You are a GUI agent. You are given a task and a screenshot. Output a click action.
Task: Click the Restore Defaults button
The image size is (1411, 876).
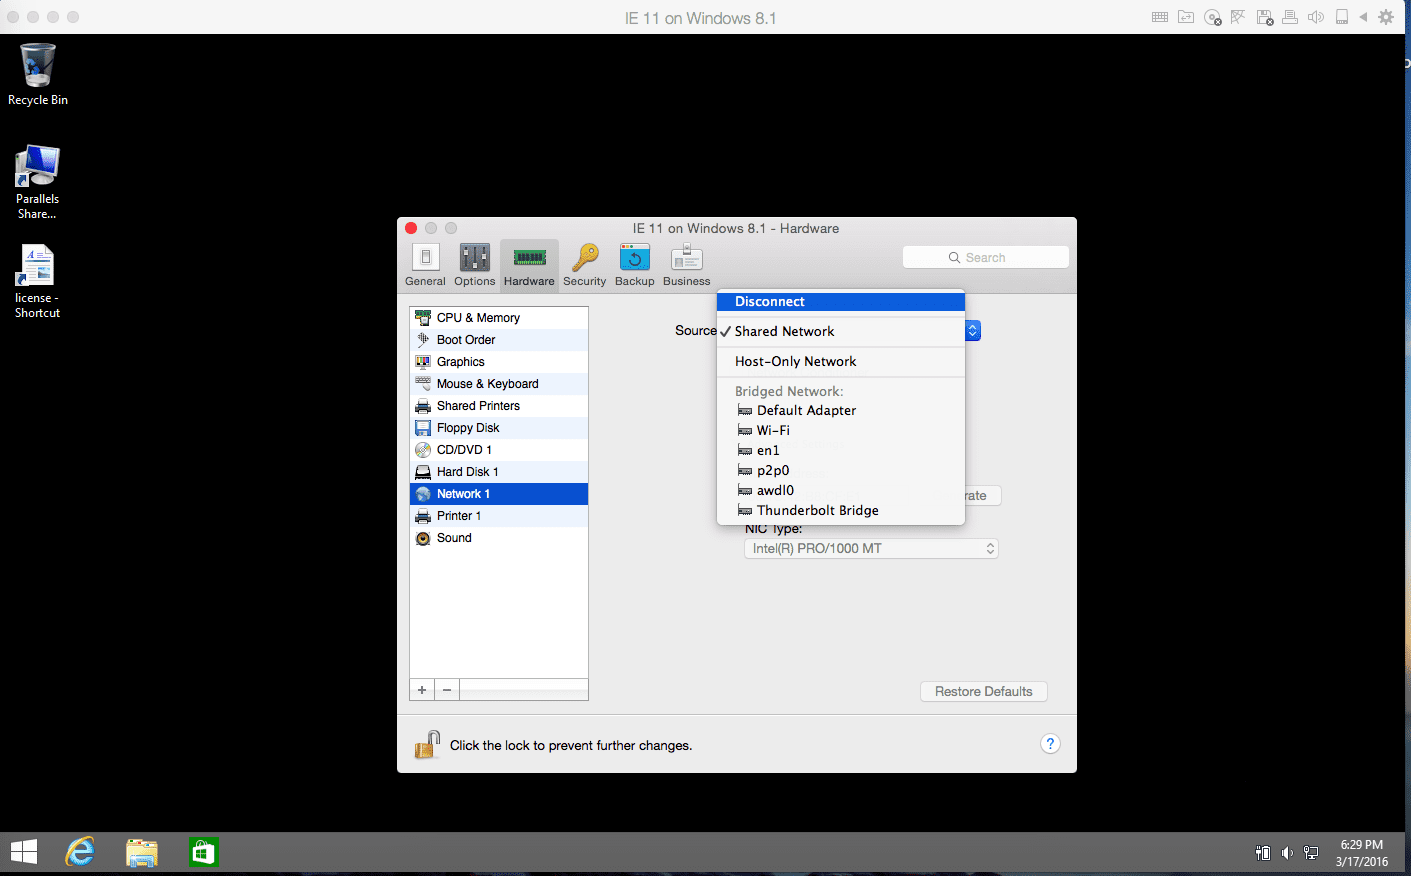point(984,691)
